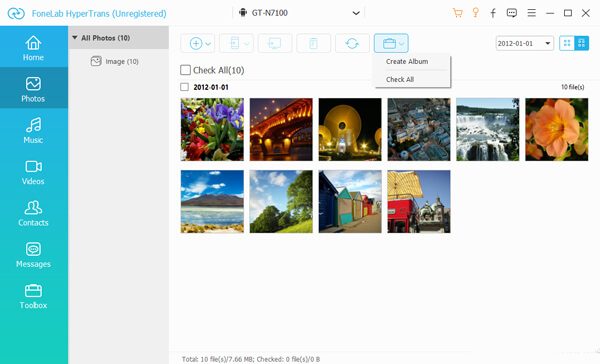Toggle the Check All(10) checkbox
Image resolution: width=600 pixels, height=364 pixels.
point(185,70)
